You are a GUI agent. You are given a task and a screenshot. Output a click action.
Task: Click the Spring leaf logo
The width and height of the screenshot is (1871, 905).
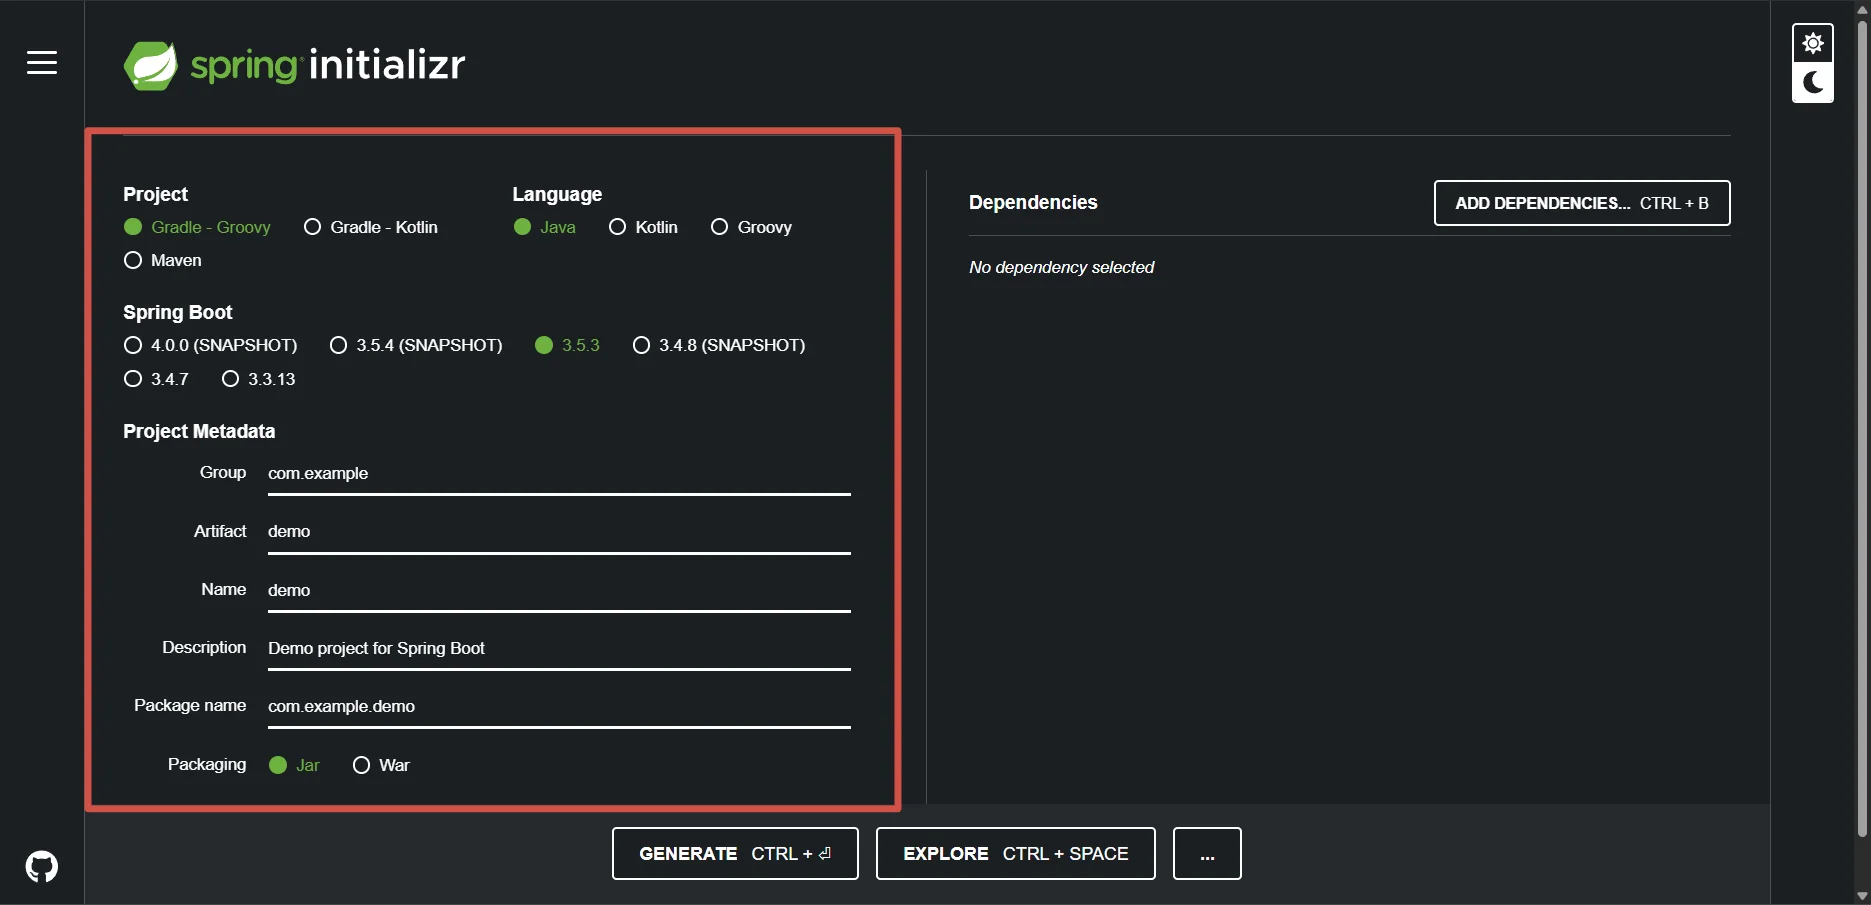pos(150,66)
